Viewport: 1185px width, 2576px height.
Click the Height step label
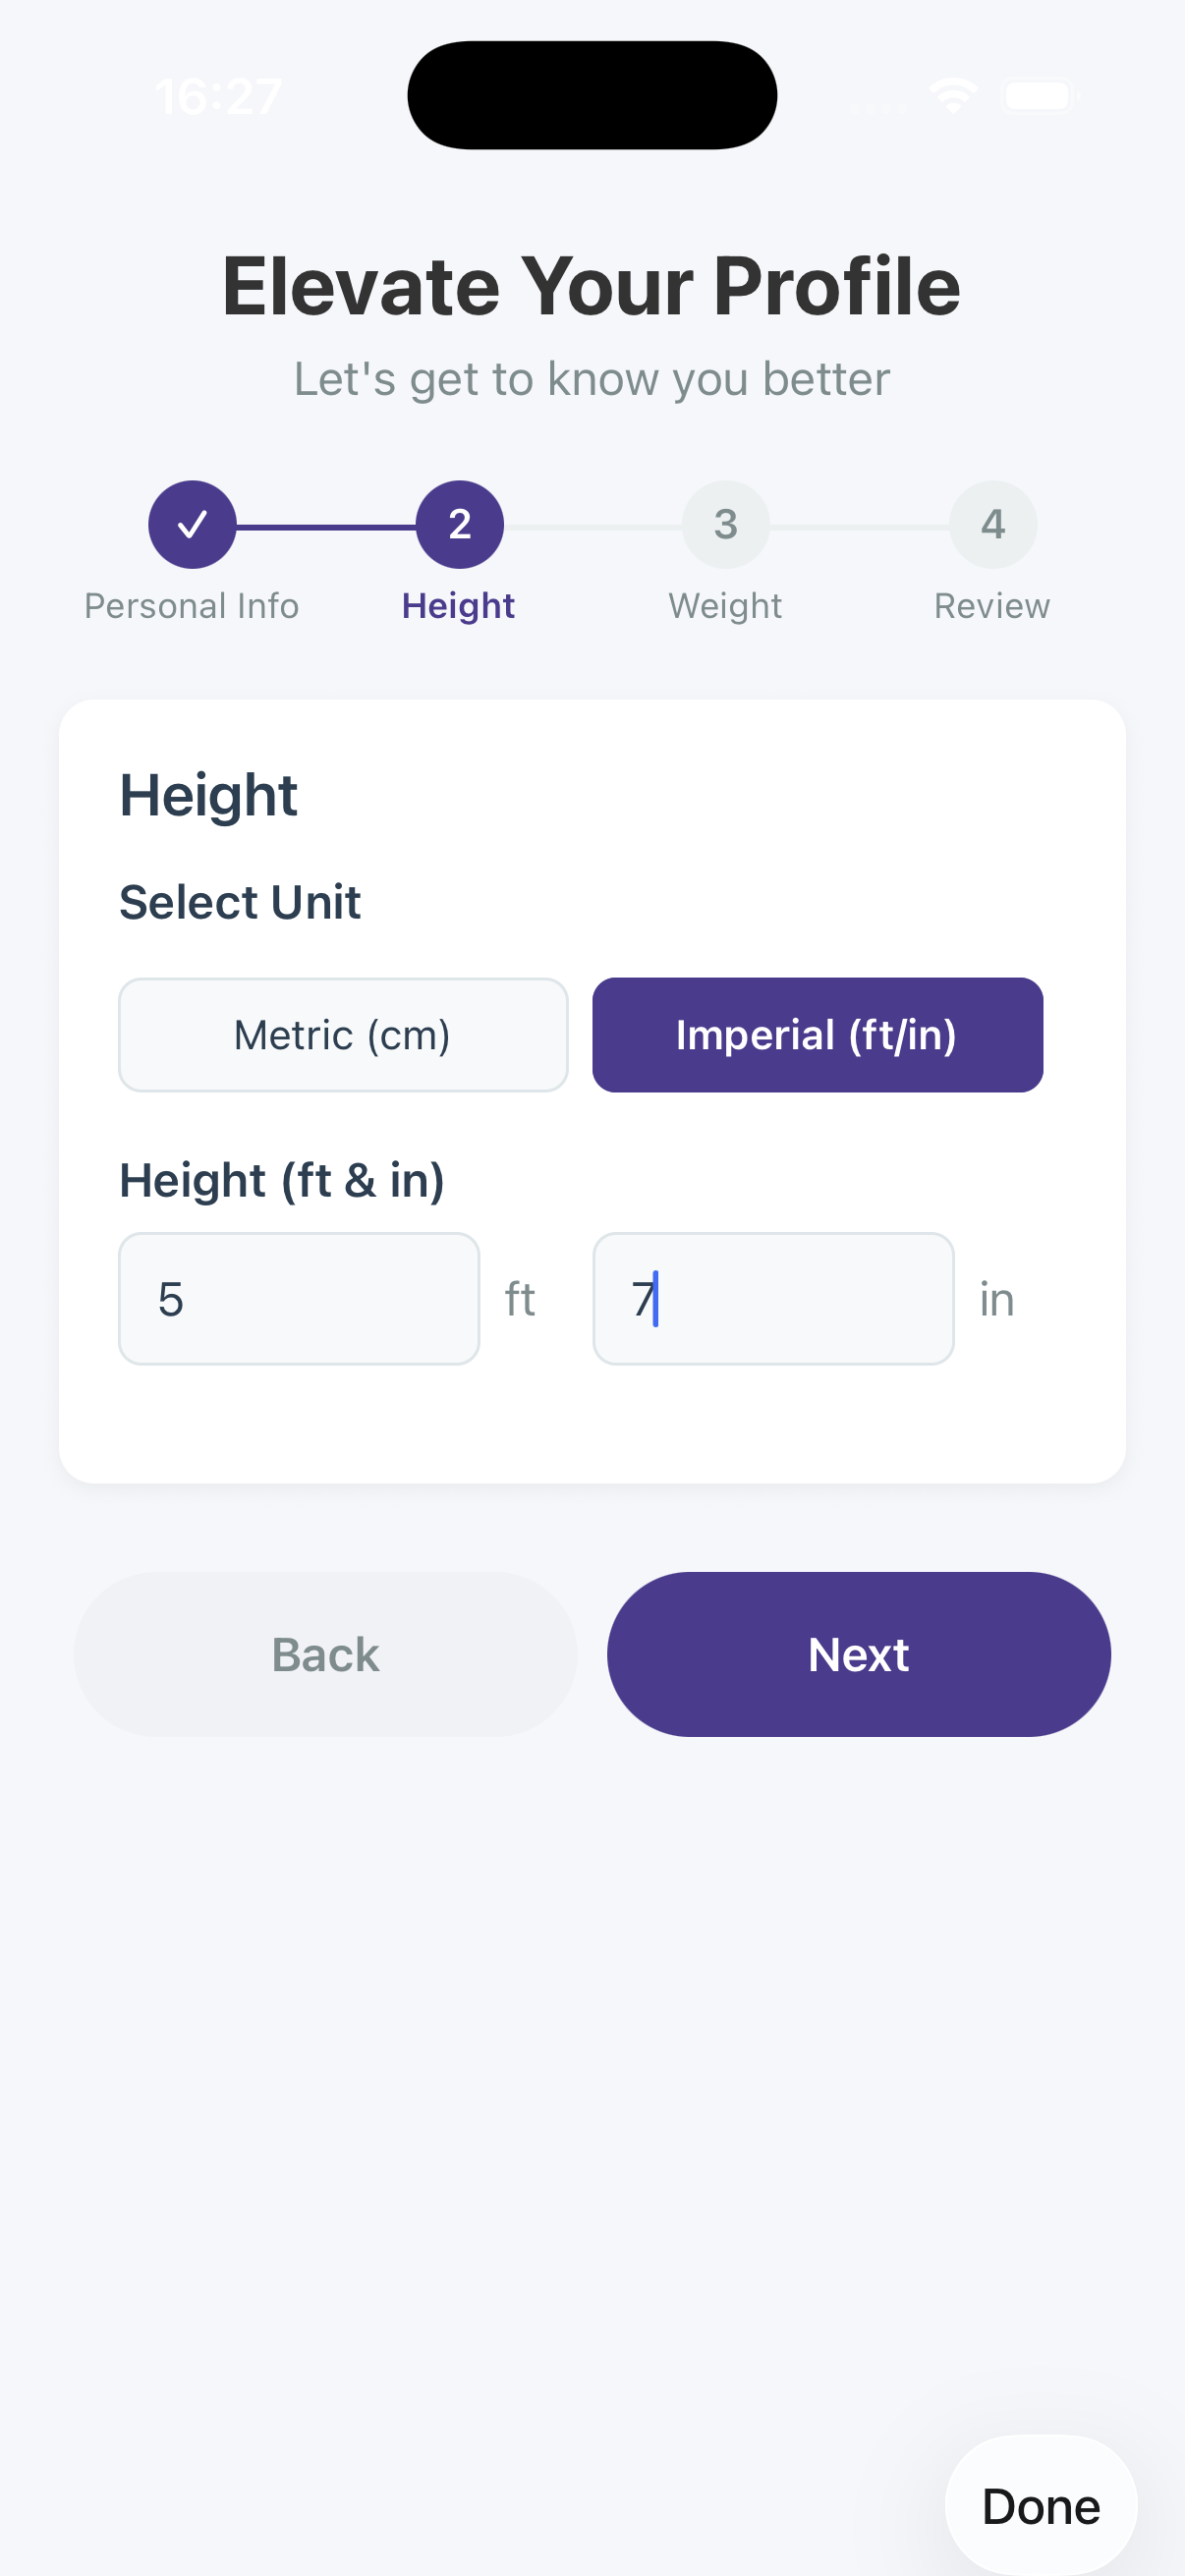coord(458,604)
